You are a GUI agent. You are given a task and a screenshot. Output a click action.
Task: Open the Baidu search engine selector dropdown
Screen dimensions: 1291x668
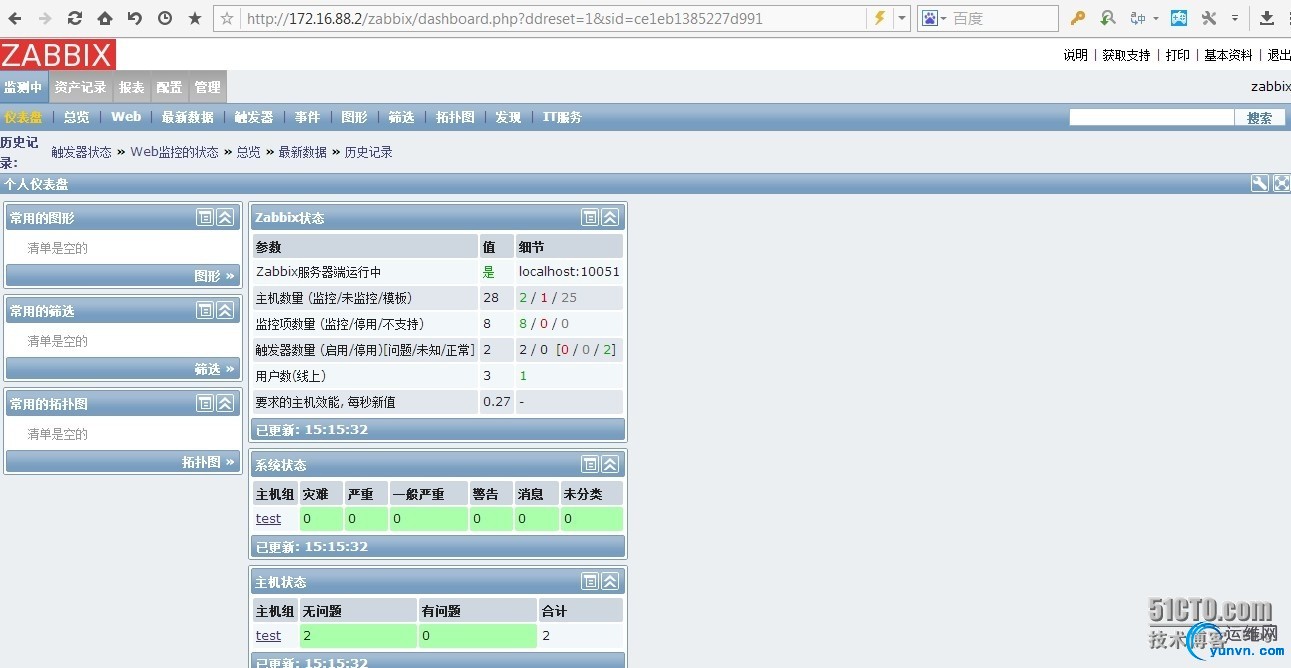[933, 19]
